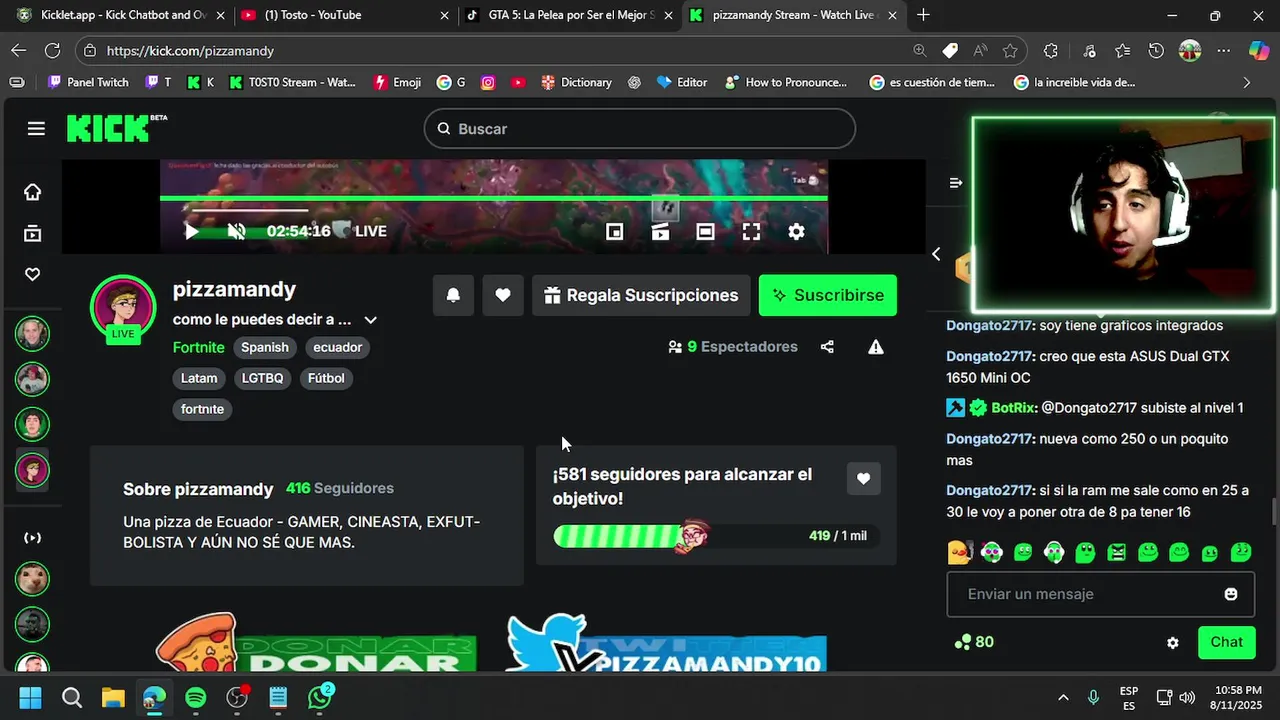Select the lowercase fortnite tag

pos(202,409)
